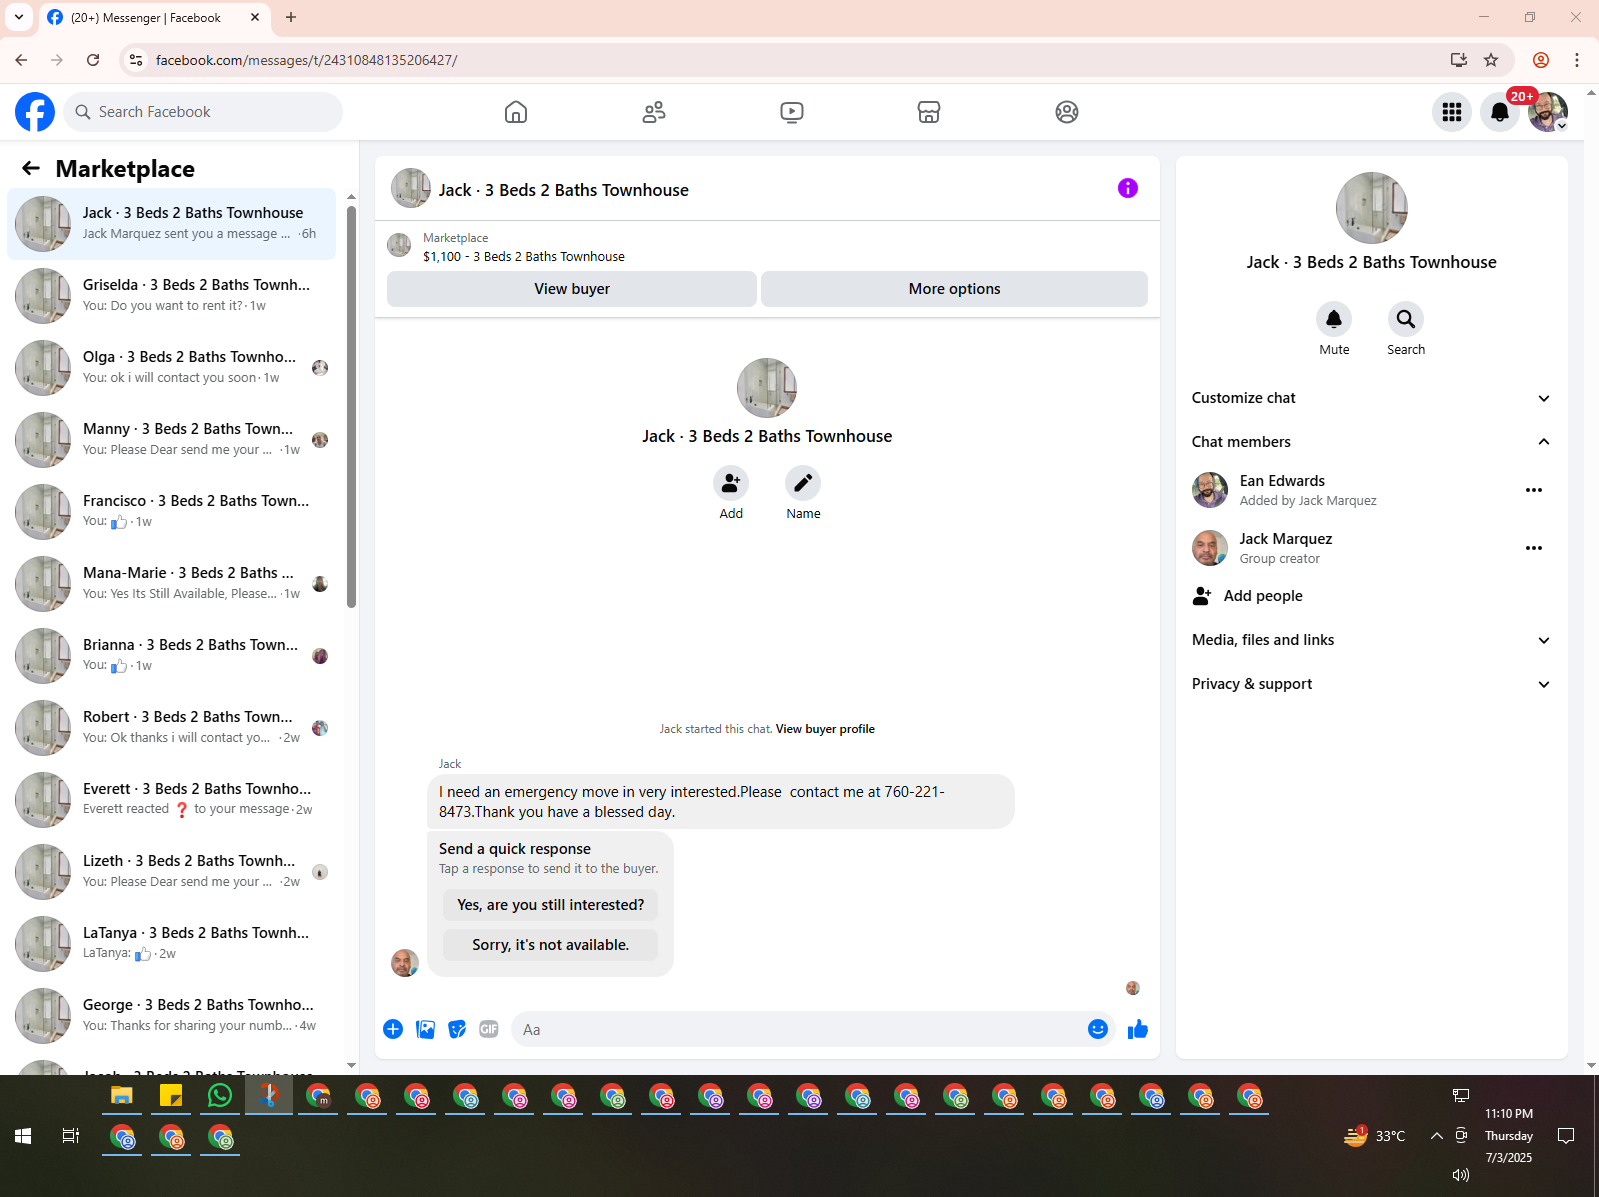This screenshot has height=1197, width=1599.
Task: Open George conversation in chat list
Action: [x=172, y=1016]
